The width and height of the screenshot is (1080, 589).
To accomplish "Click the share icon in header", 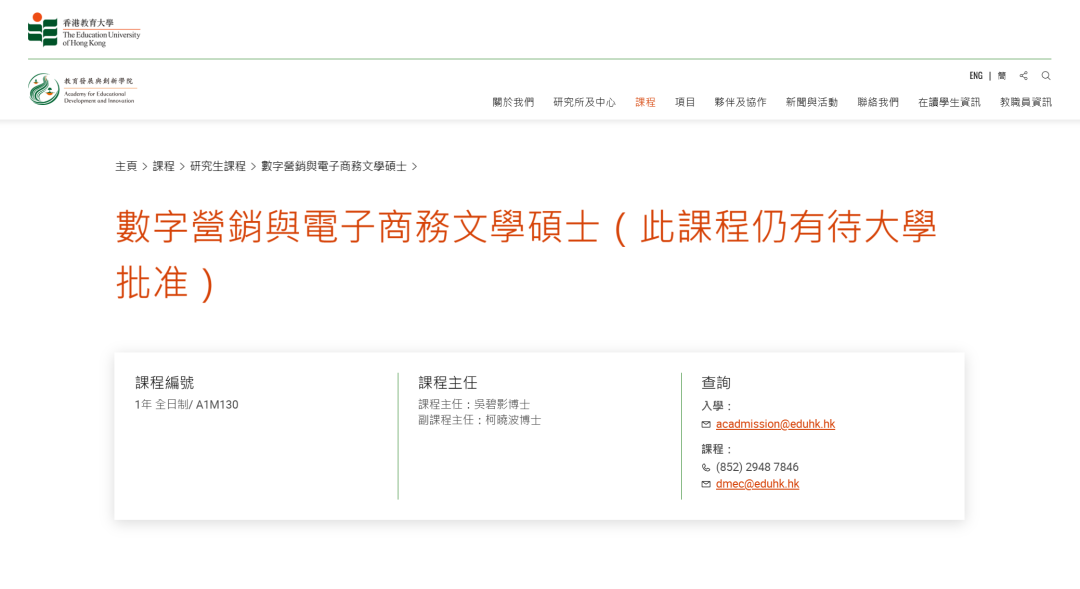I will click(1023, 76).
